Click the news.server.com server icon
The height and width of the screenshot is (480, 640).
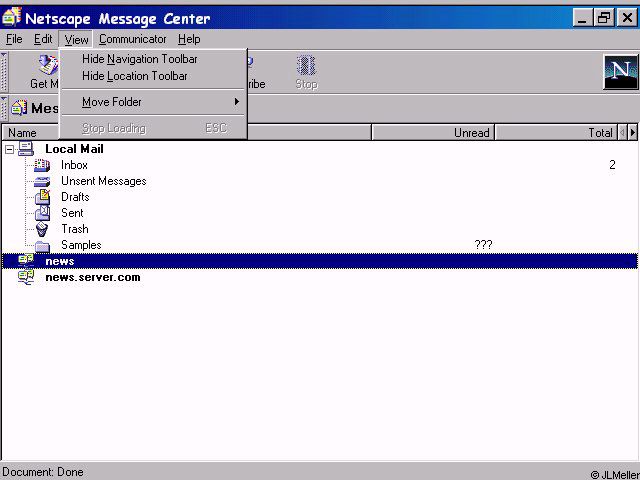click(26, 277)
